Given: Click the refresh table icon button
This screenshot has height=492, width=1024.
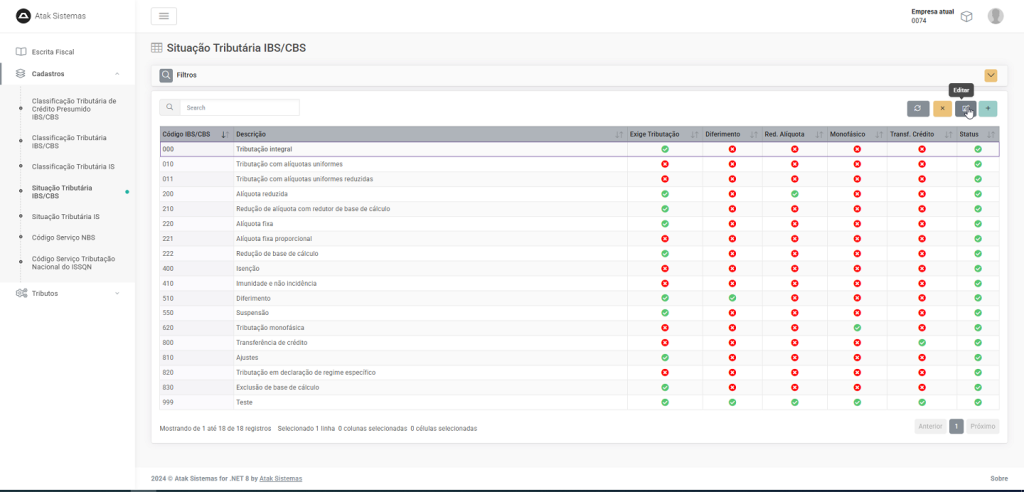Looking at the screenshot, I should click(918, 108).
